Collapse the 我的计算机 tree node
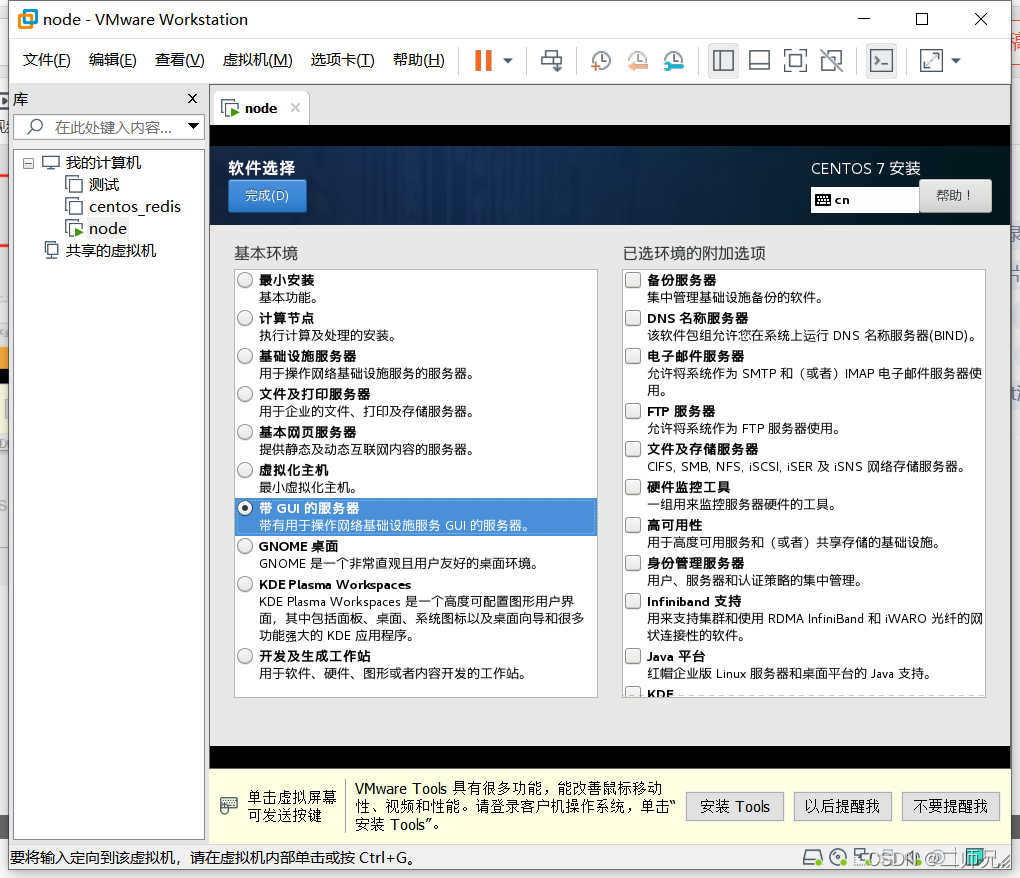The height and width of the screenshot is (878, 1020). point(29,163)
